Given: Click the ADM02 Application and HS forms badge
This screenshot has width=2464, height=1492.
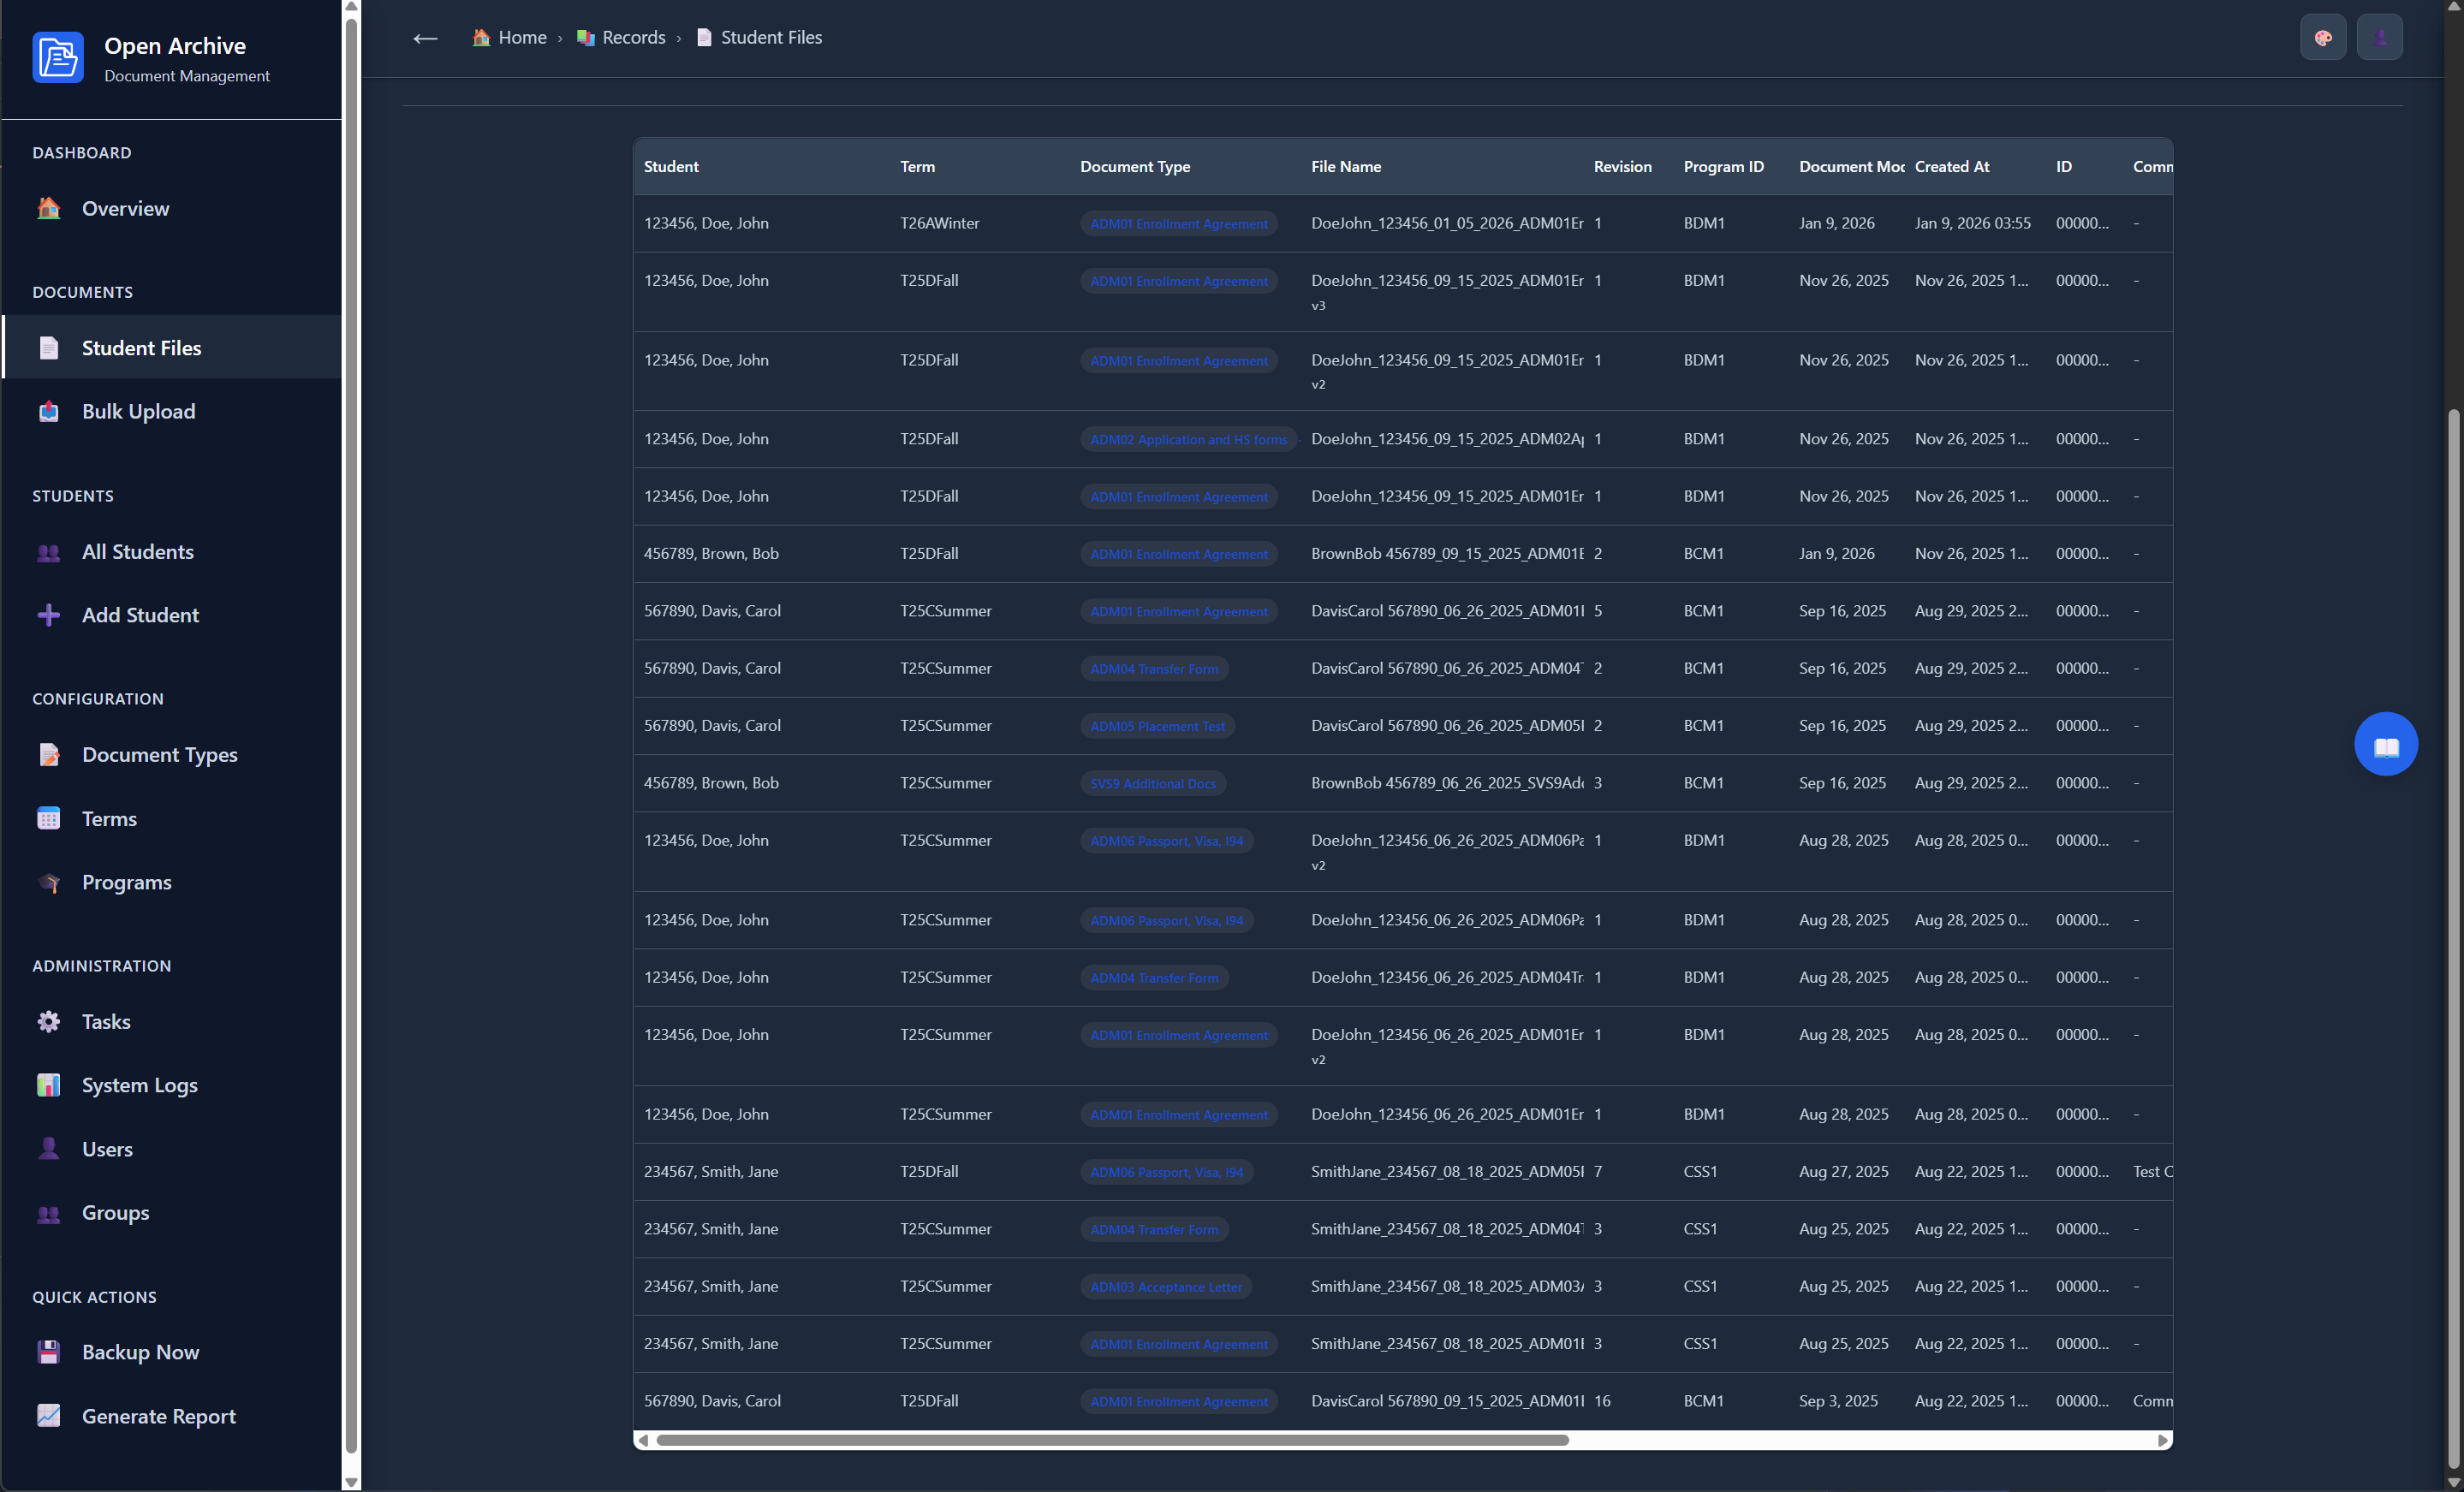Looking at the screenshot, I should pos(1188,439).
